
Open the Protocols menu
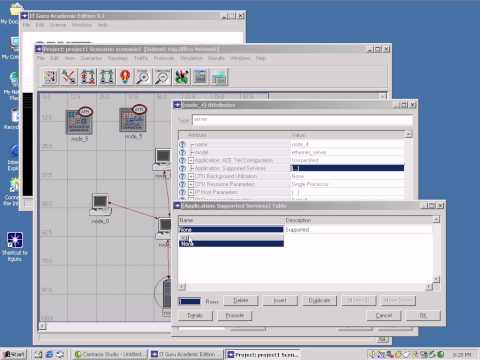(164, 58)
